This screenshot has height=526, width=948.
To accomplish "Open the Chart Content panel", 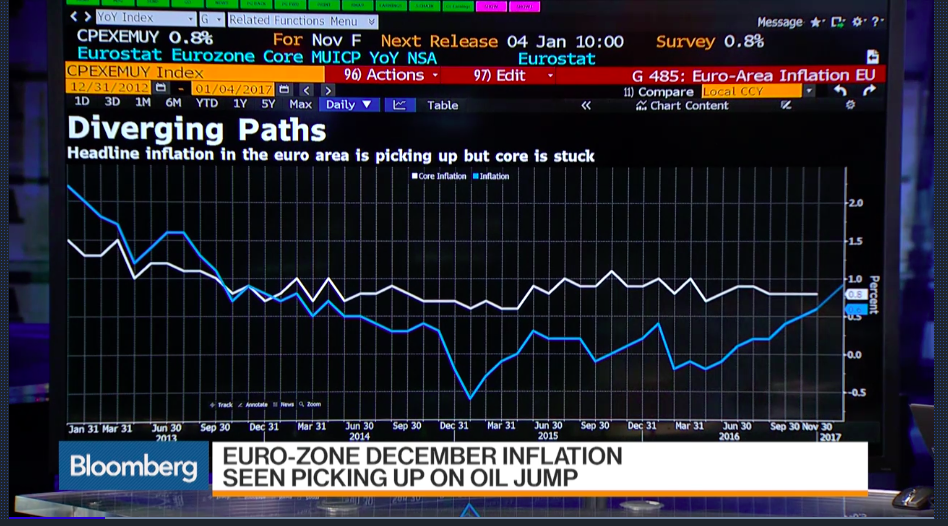I will point(682,106).
